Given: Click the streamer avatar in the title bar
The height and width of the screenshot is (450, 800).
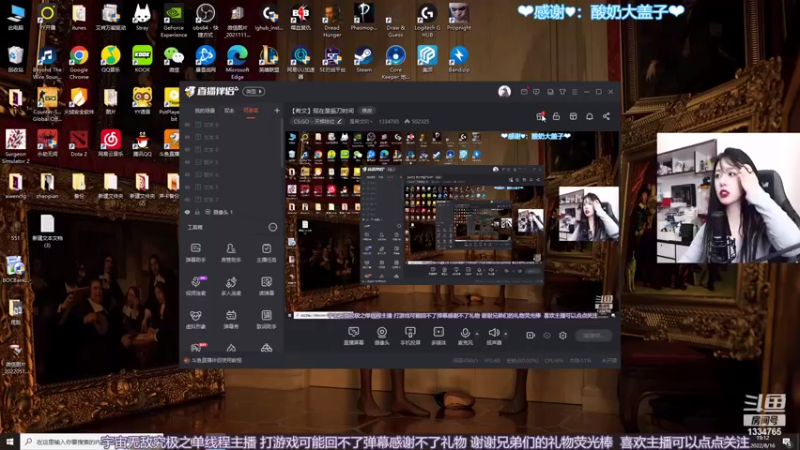Looking at the screenshot, I should tap(504, 92).
